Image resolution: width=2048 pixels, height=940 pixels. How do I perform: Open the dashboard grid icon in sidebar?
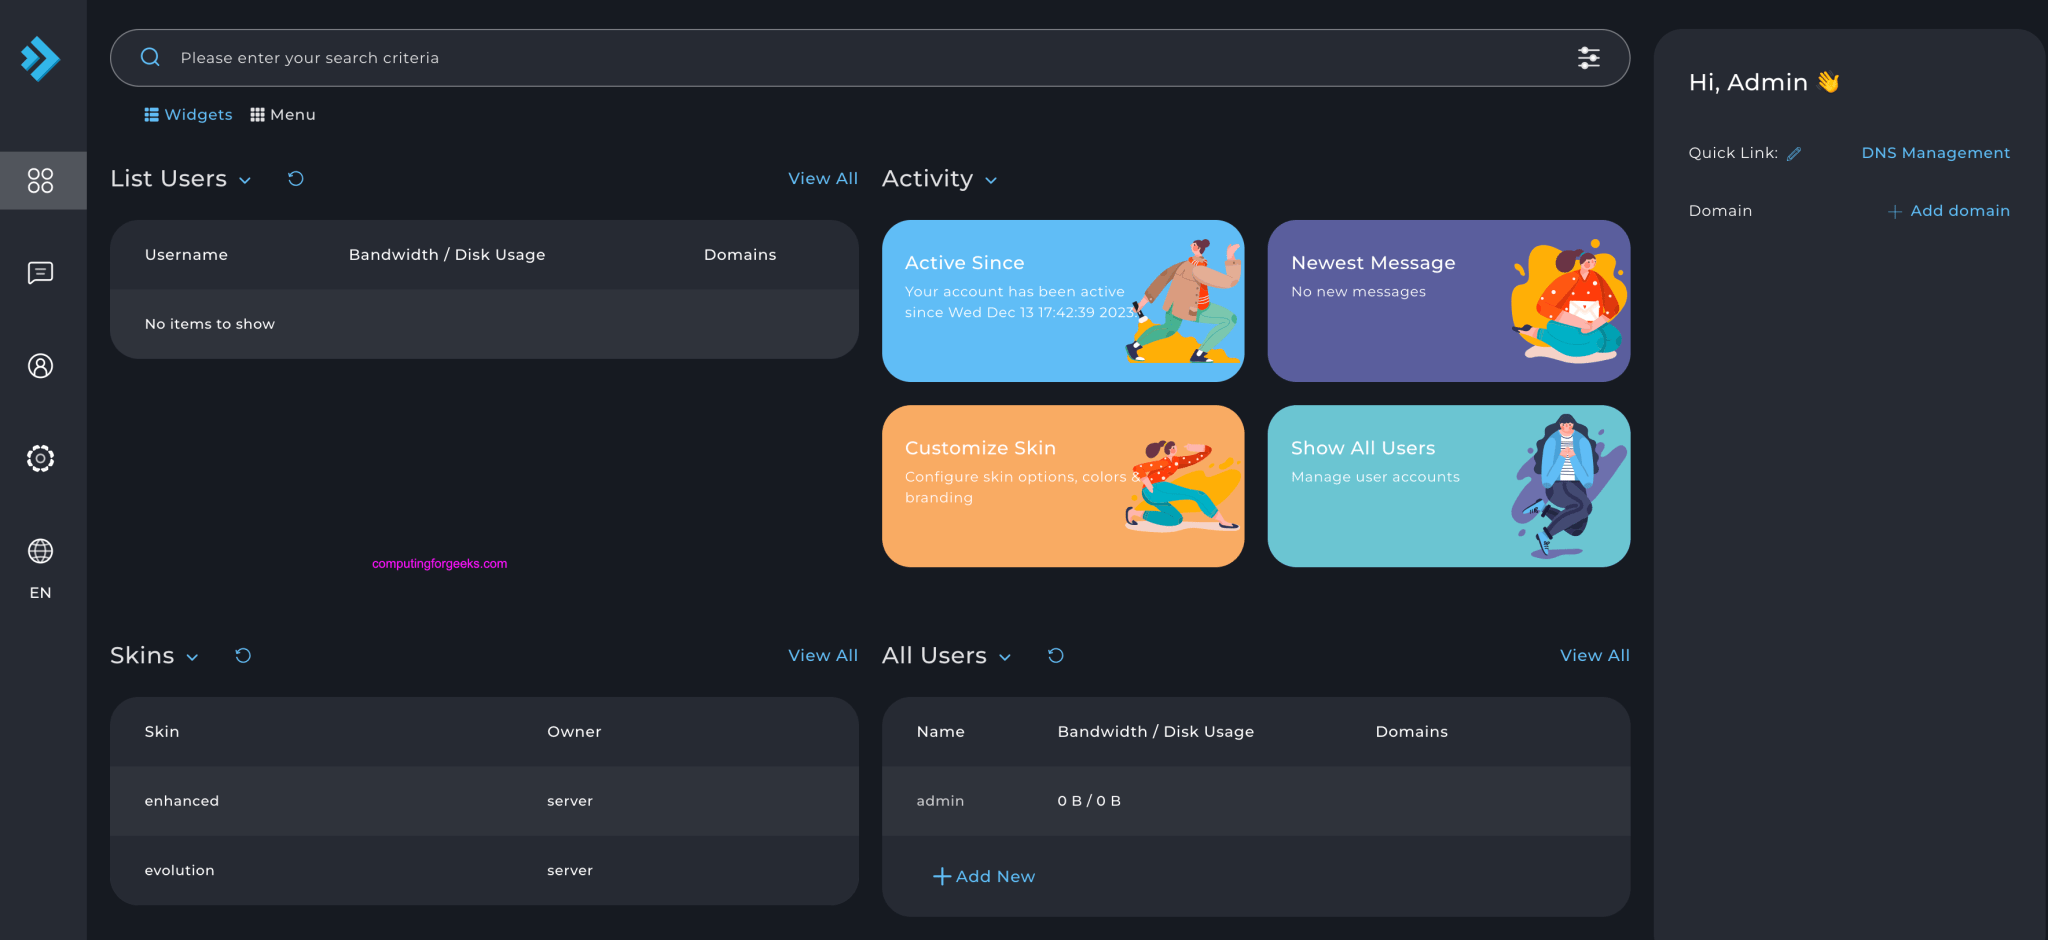41,181
